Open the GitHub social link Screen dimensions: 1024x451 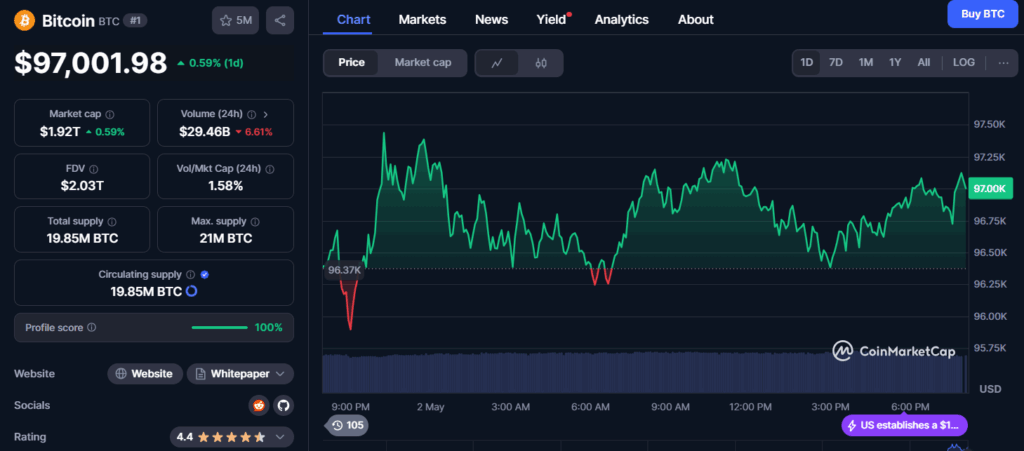pos(283,405)
